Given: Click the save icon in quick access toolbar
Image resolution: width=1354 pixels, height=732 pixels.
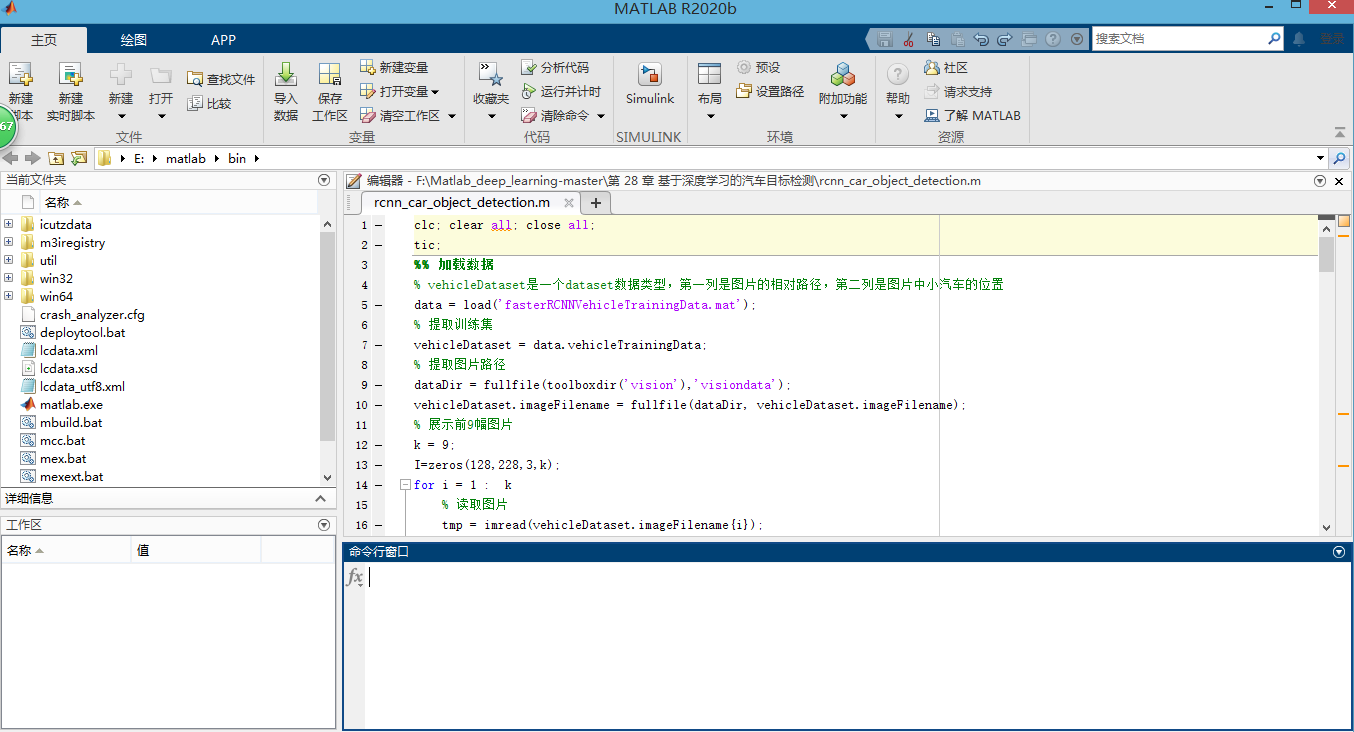Looking at the screenshot, I should [x=885, y=39].
